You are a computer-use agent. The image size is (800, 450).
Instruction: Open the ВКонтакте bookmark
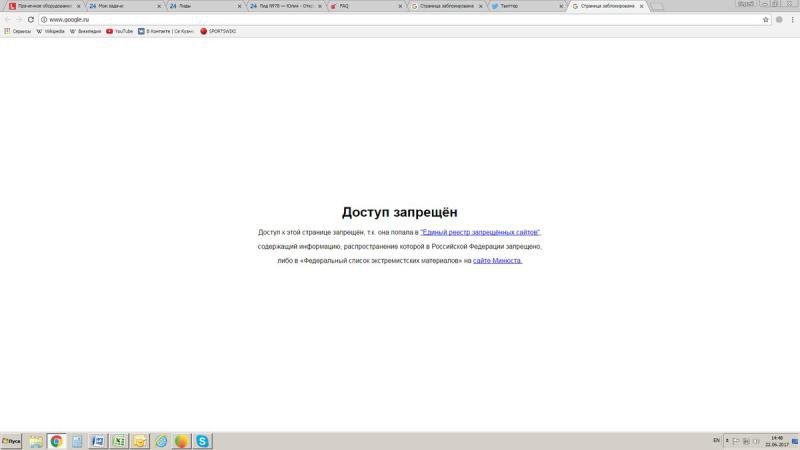pyautogui.click(x=166, y=31)
